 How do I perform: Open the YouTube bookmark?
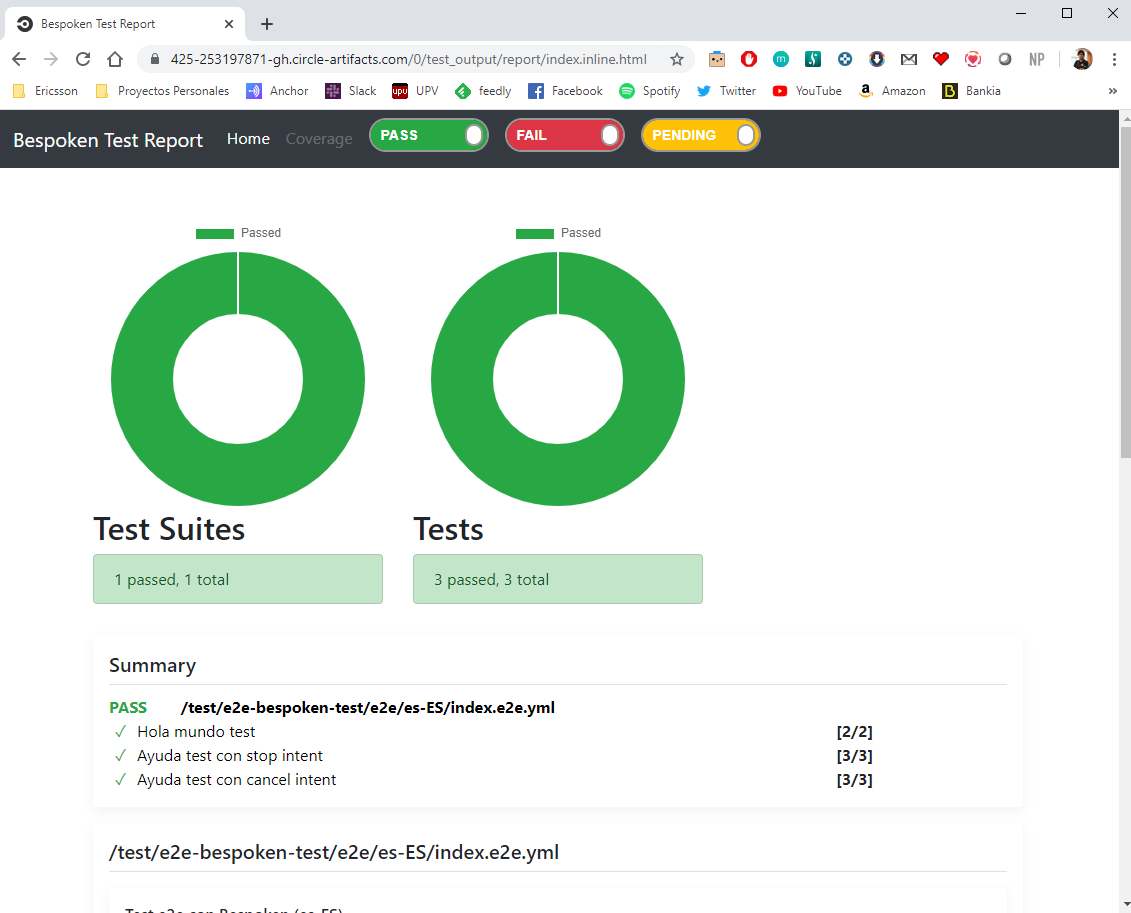[806, 91]
